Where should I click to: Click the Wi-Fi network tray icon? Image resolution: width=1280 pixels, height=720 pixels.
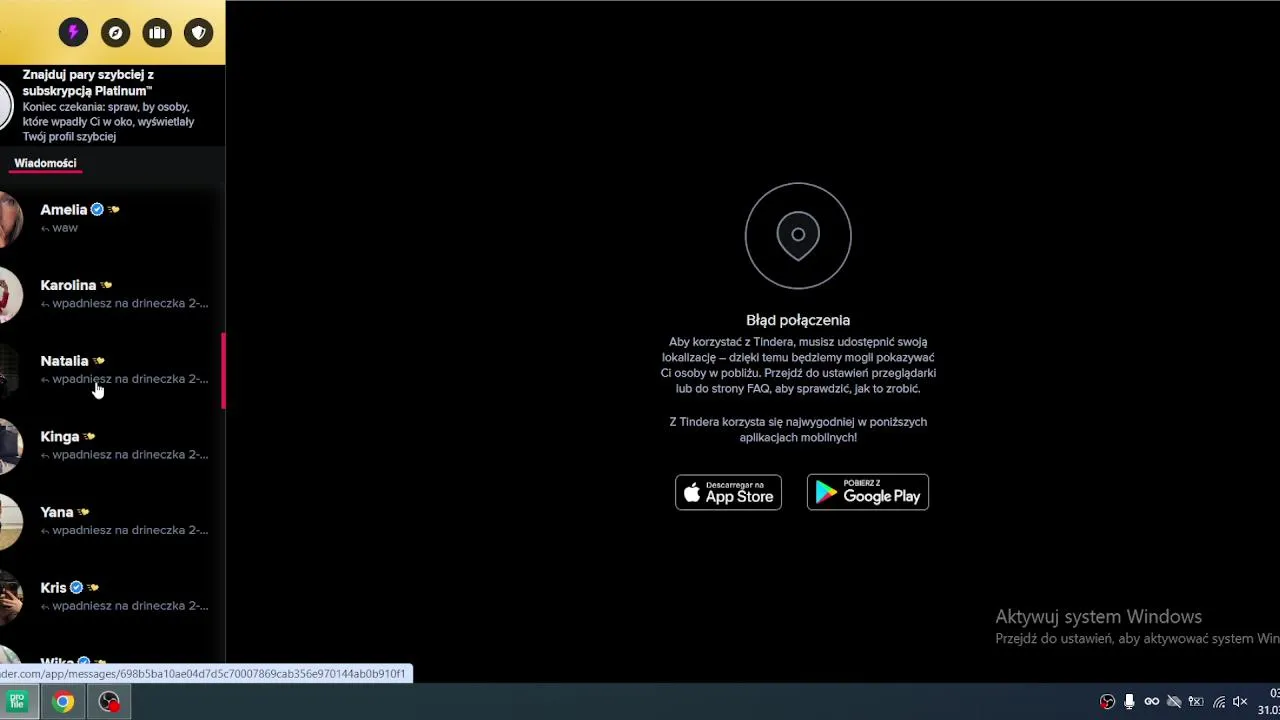coord(1218,702)
